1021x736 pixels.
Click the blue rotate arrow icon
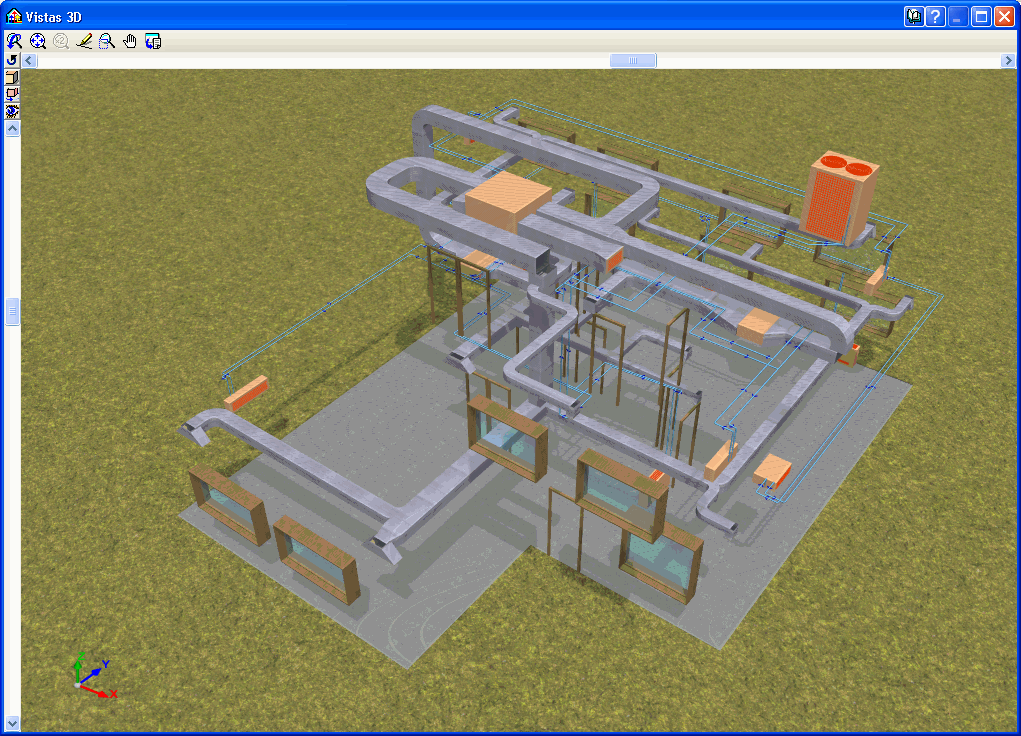tap(12, 60)
